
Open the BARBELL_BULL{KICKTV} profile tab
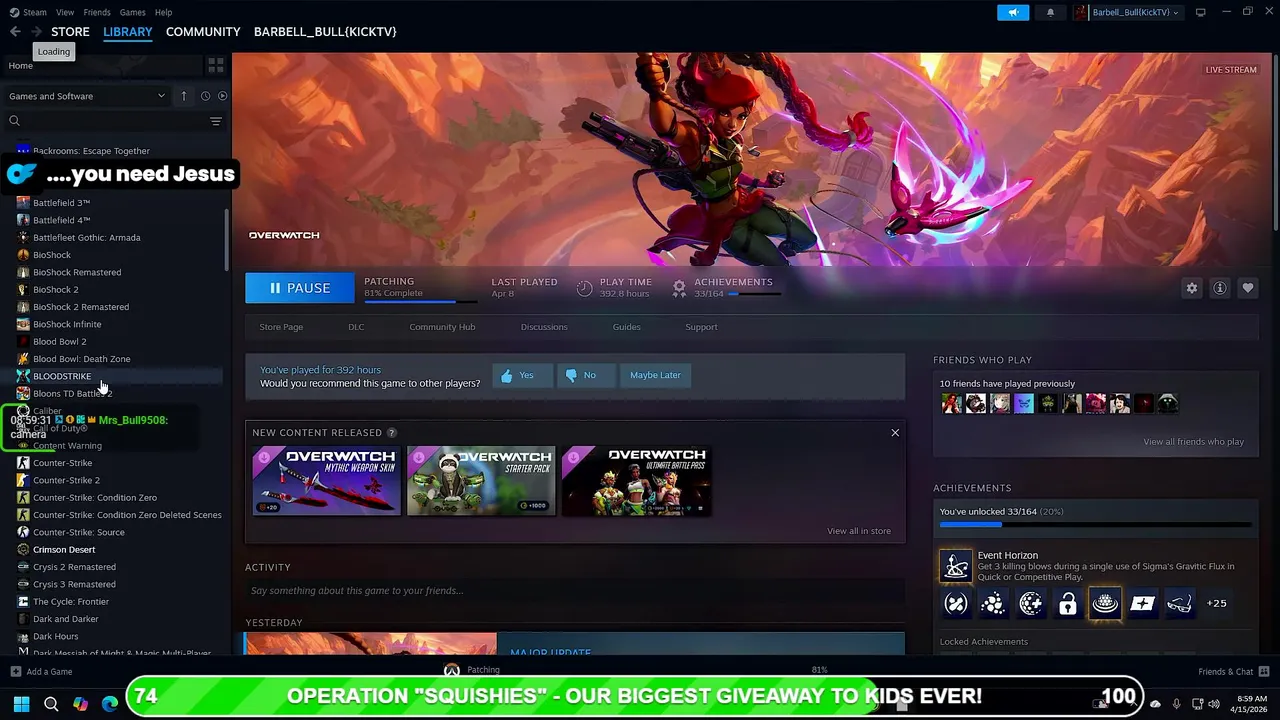[x=325, y=32]
